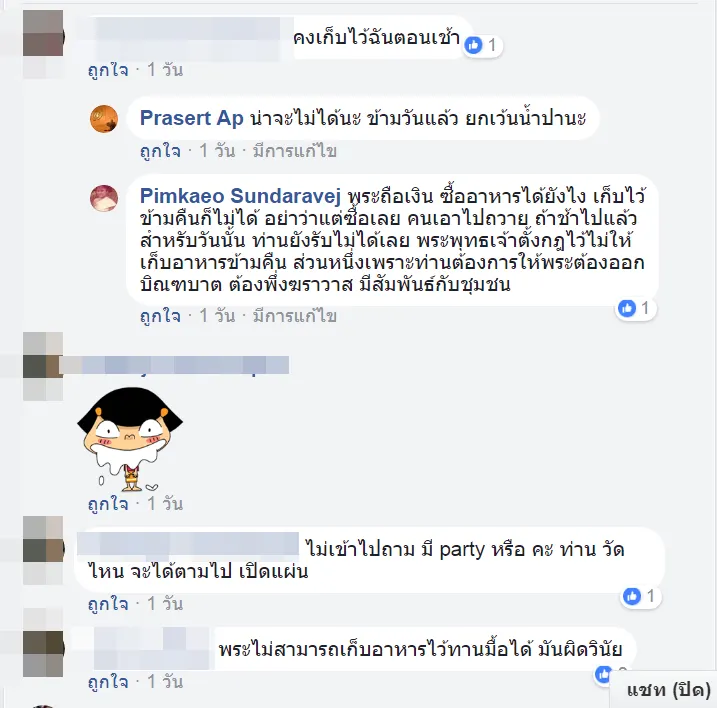Screen dimensions: 717x708
Task: Show edit history of Prasert Ap's reply
Action: (x=295, y=151)
